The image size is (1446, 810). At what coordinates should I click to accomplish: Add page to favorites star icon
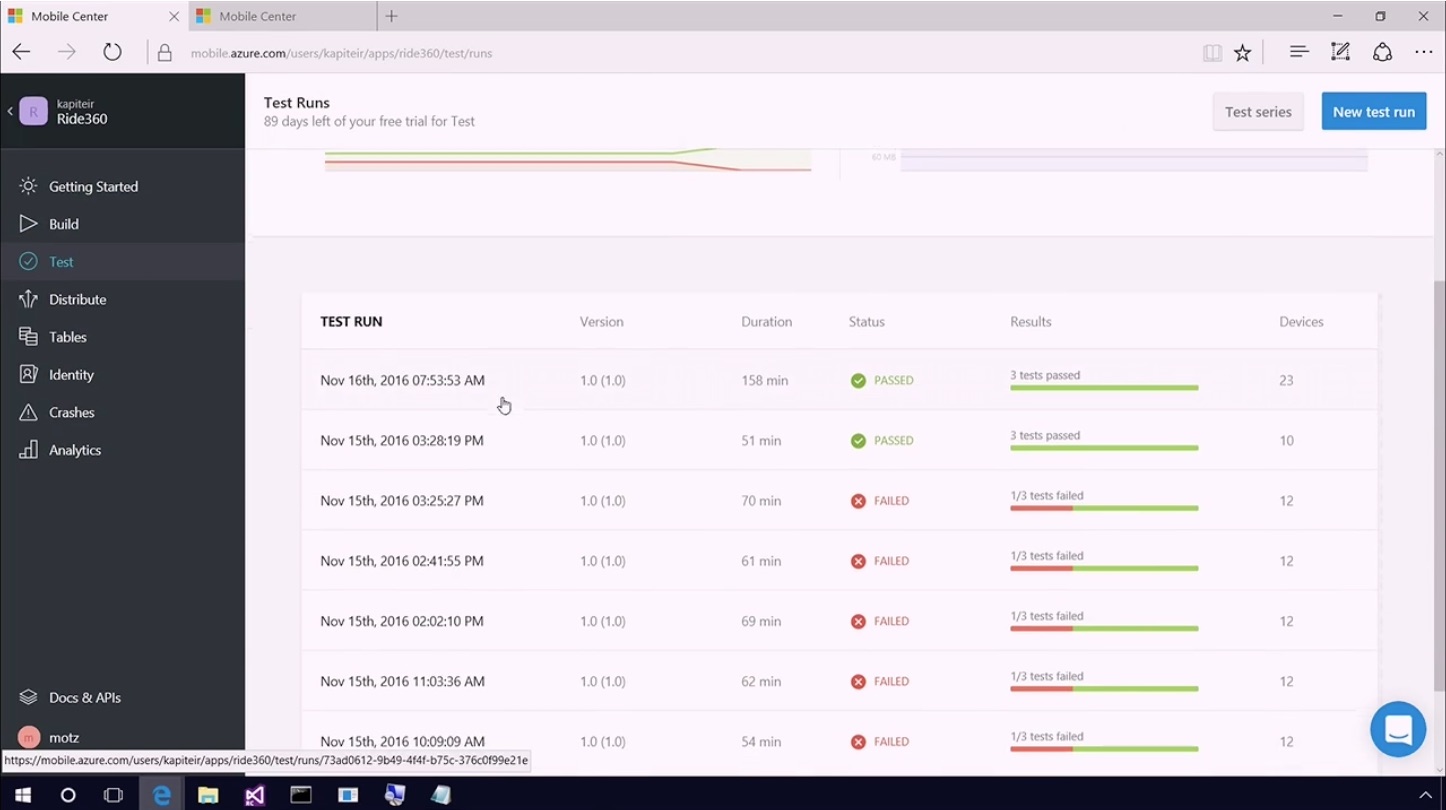1242,53
